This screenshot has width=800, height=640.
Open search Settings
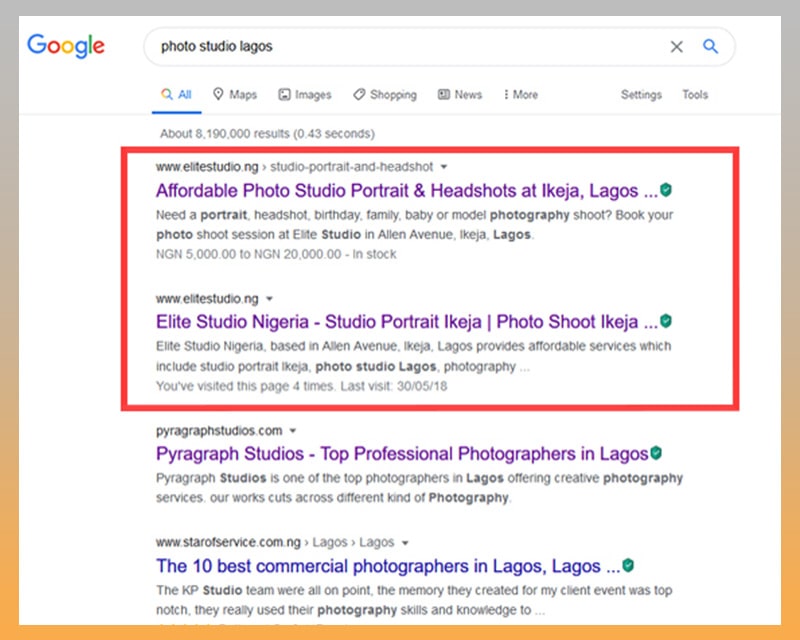pyautogui.click(x=641, y=94)
